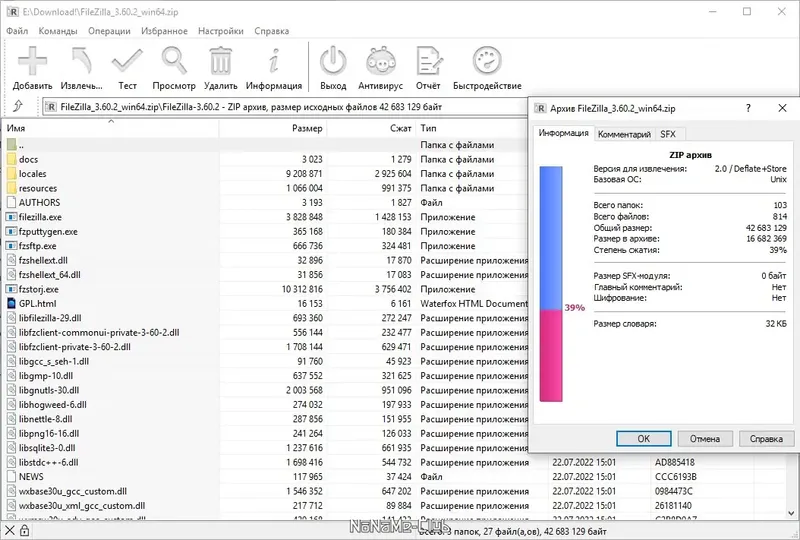Click the filezilla.exe application icon
The width and height of the screenshot is (800, 540).
[11, 217]
